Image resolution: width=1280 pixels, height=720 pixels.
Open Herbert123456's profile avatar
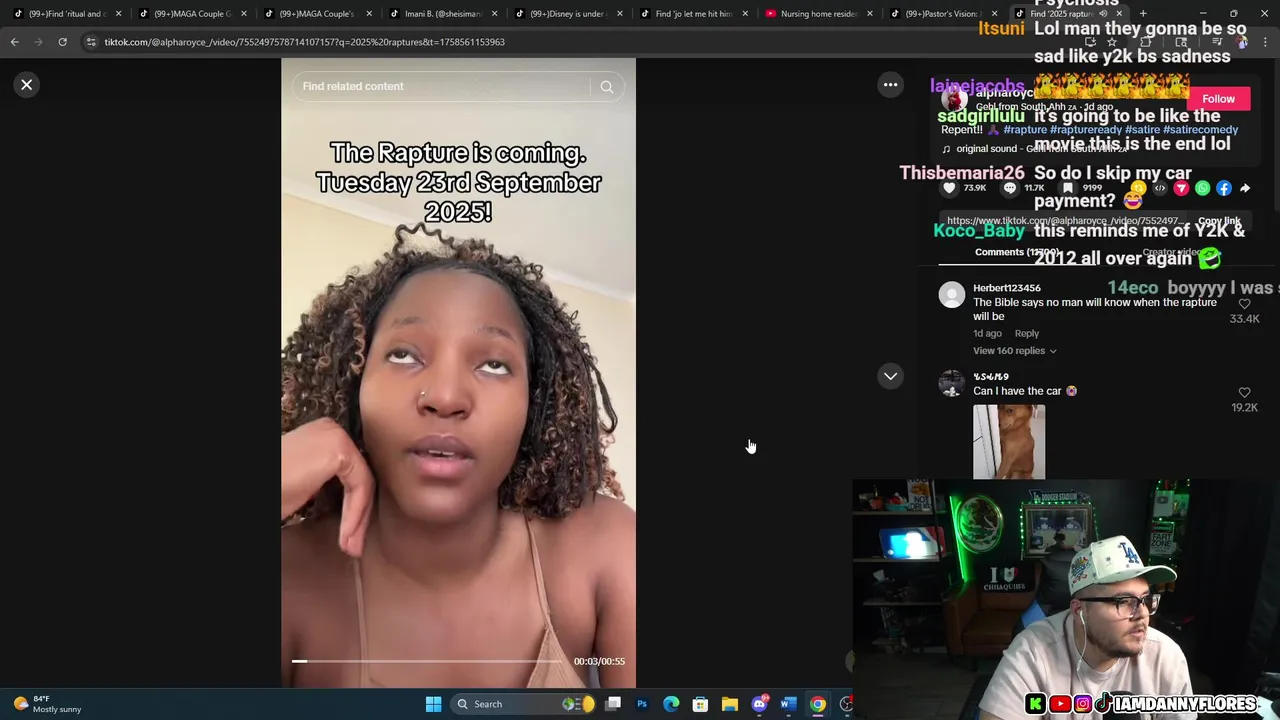pos(952,295)
